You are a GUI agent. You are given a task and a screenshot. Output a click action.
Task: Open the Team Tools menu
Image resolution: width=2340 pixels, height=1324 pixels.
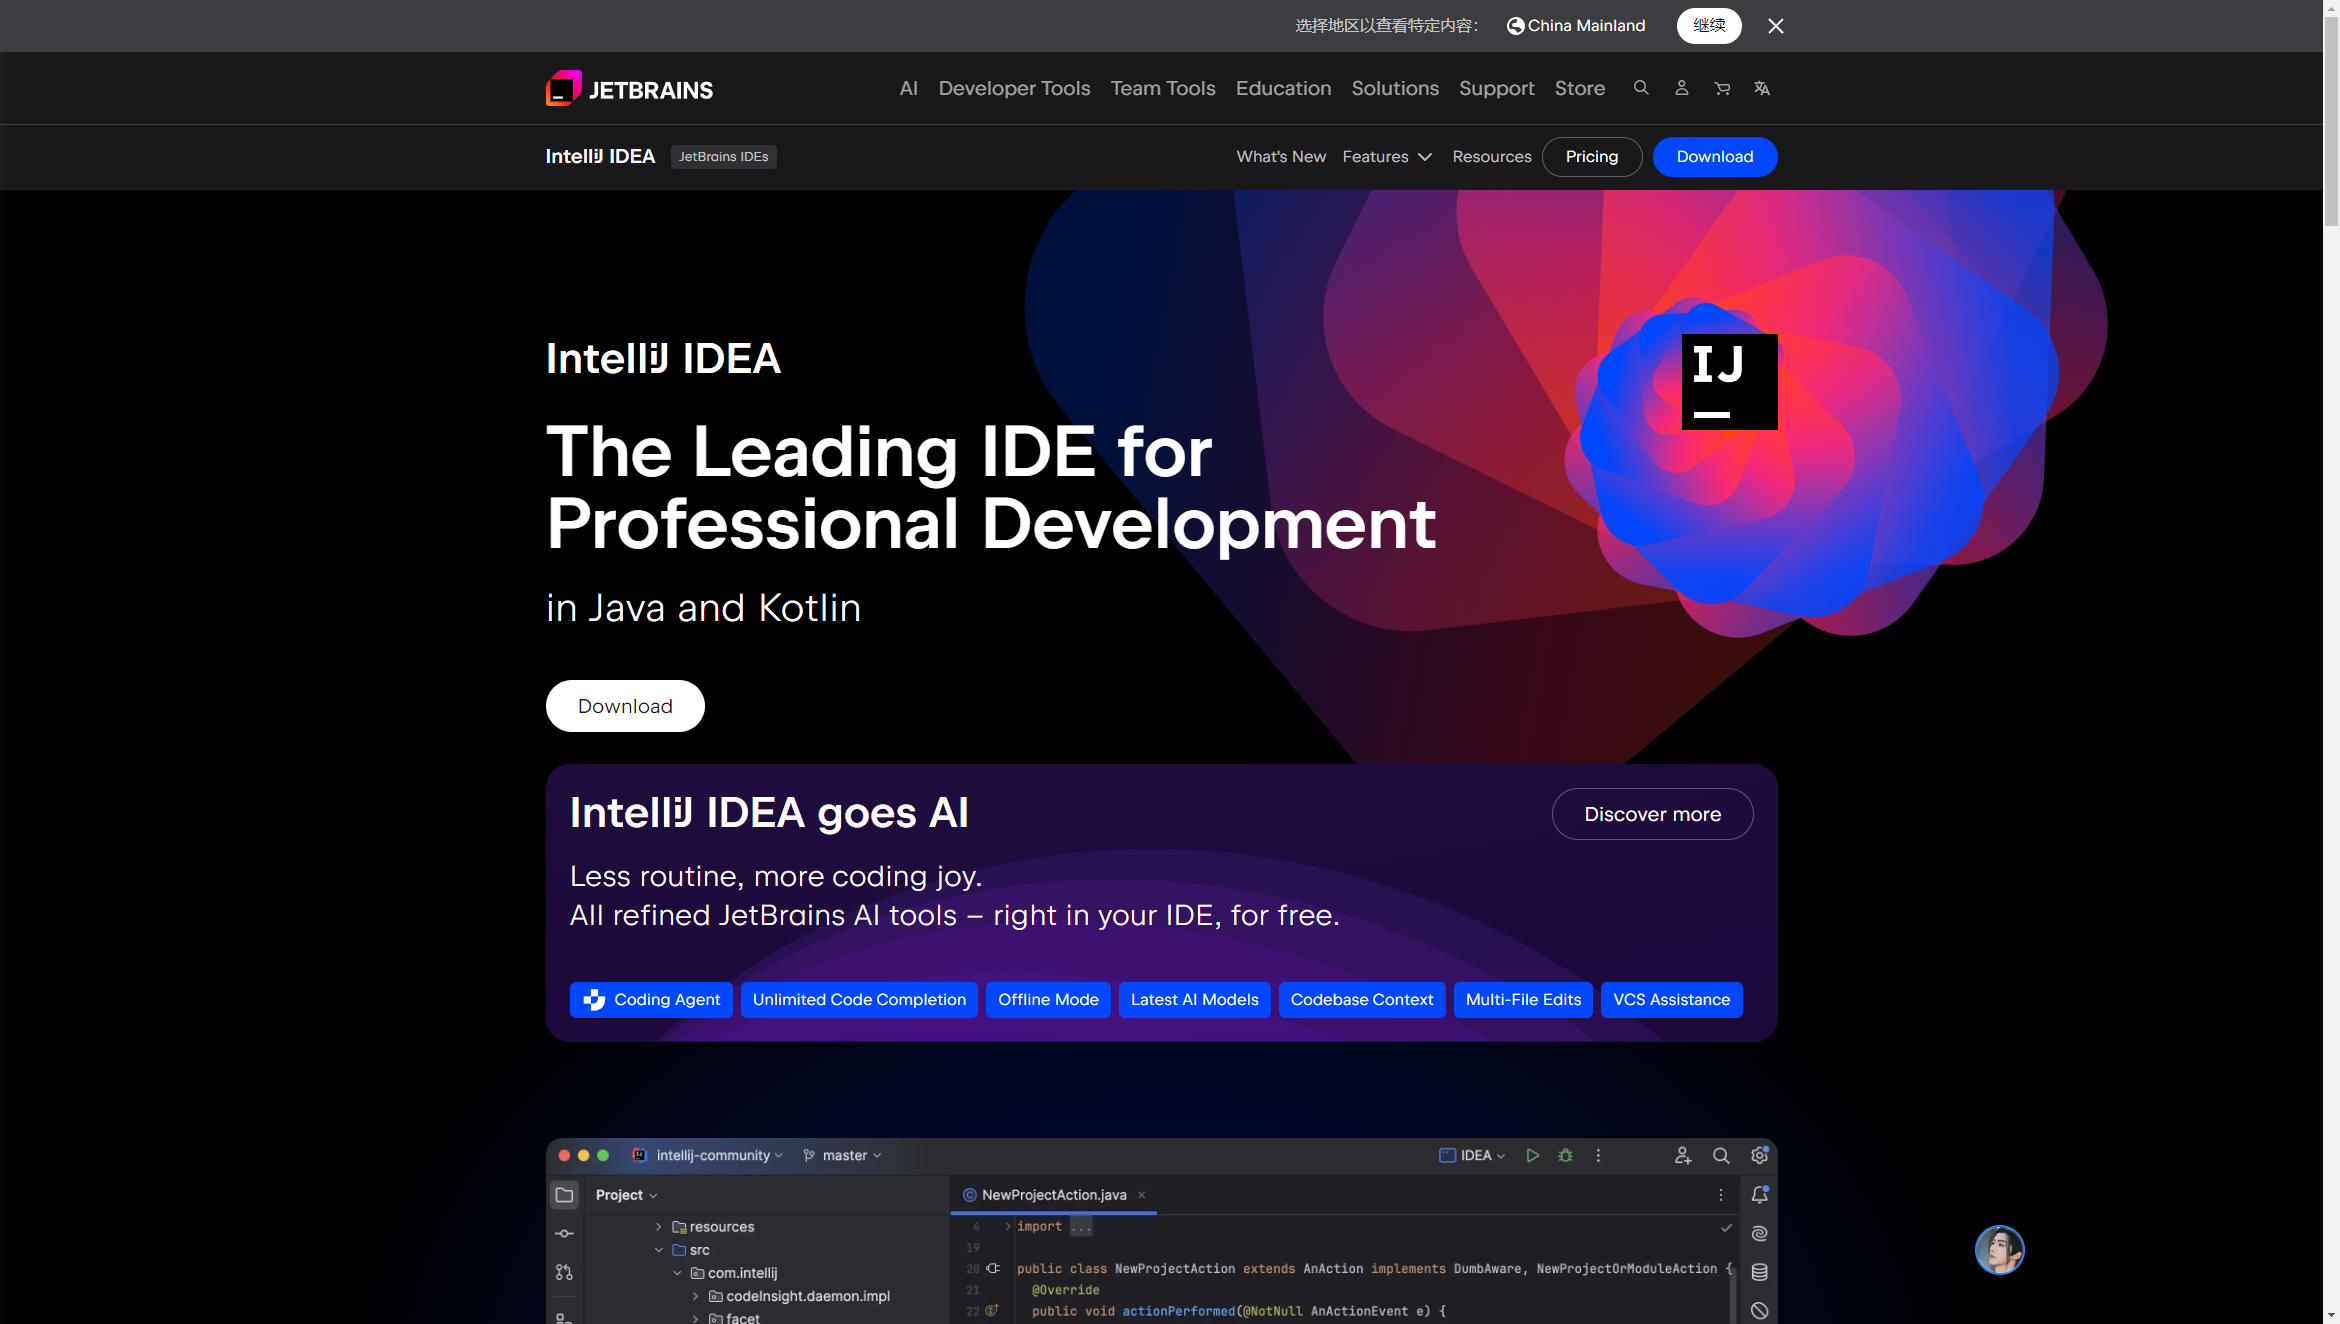tap(1163, 88)
